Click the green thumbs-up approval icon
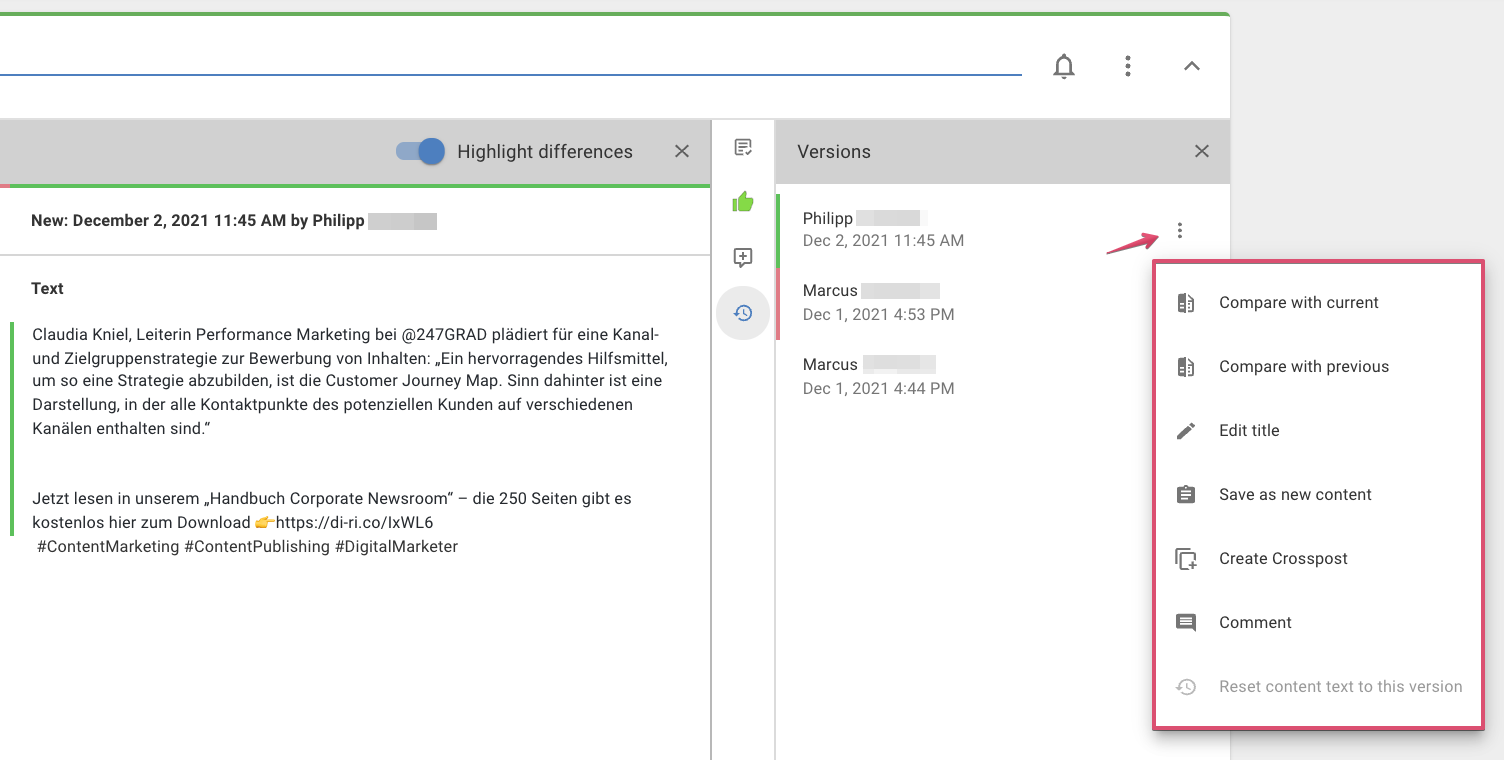 coord(743,202)
